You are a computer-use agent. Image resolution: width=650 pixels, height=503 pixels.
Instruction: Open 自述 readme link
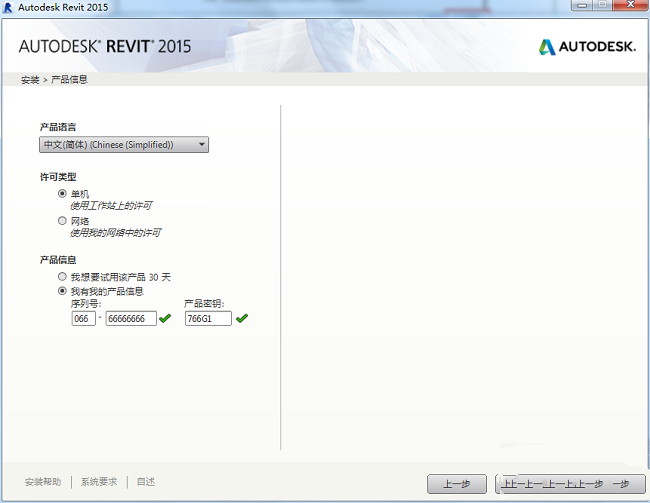[x=146, y=482]
